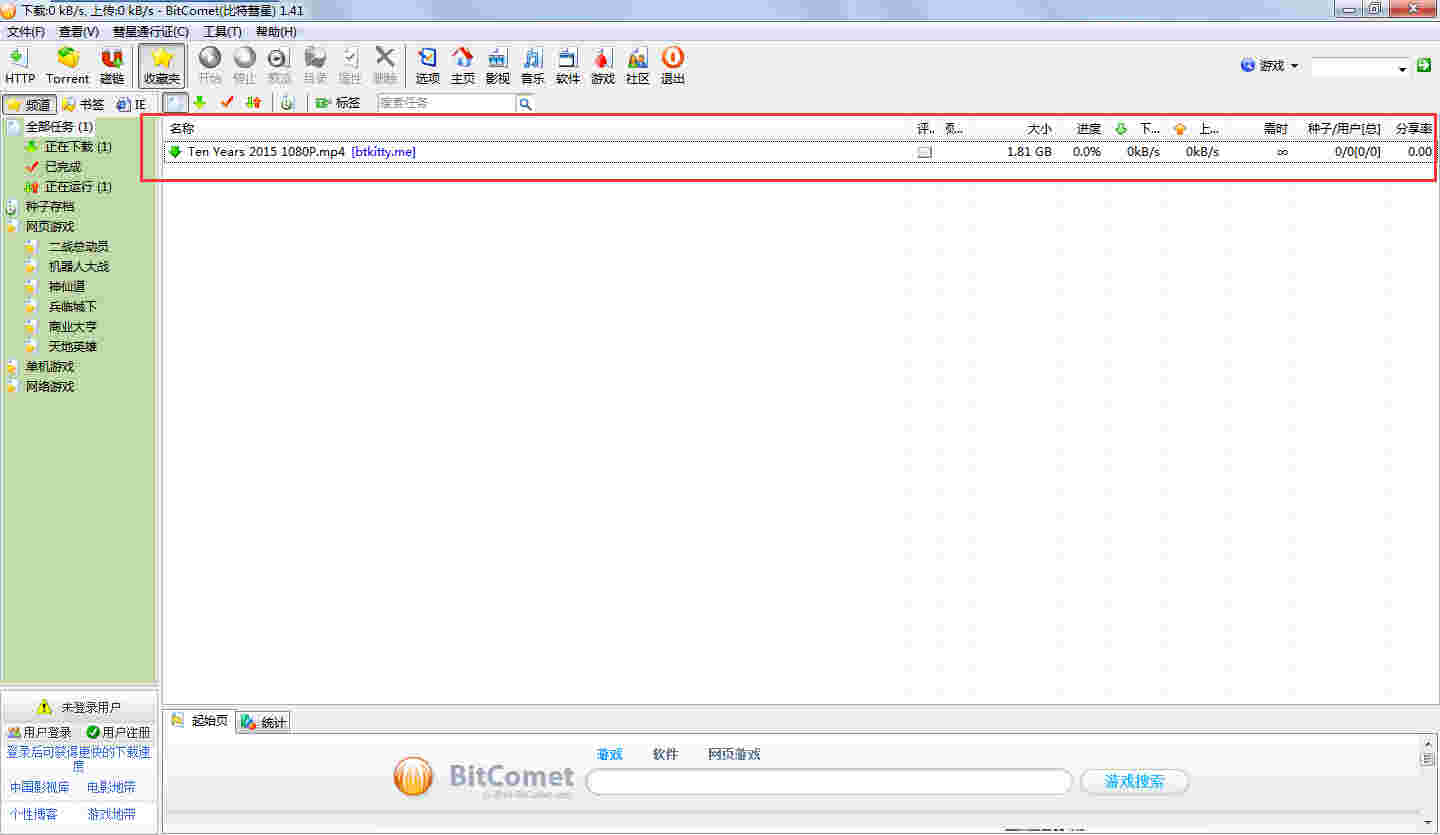The width and height of the screenshot is (1440, 835).
Task: Switch to the IE sidebar tab
Action: [x=131, y=104]
